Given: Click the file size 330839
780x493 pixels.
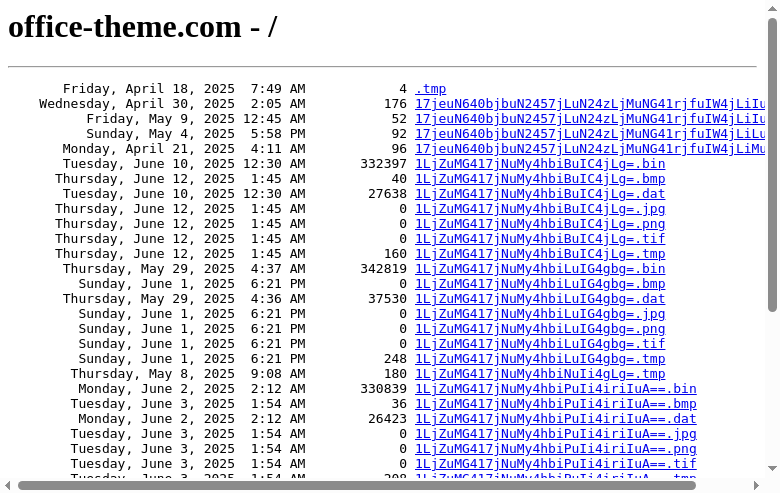Looking at the screenshot, I should (x=384, y=389).
